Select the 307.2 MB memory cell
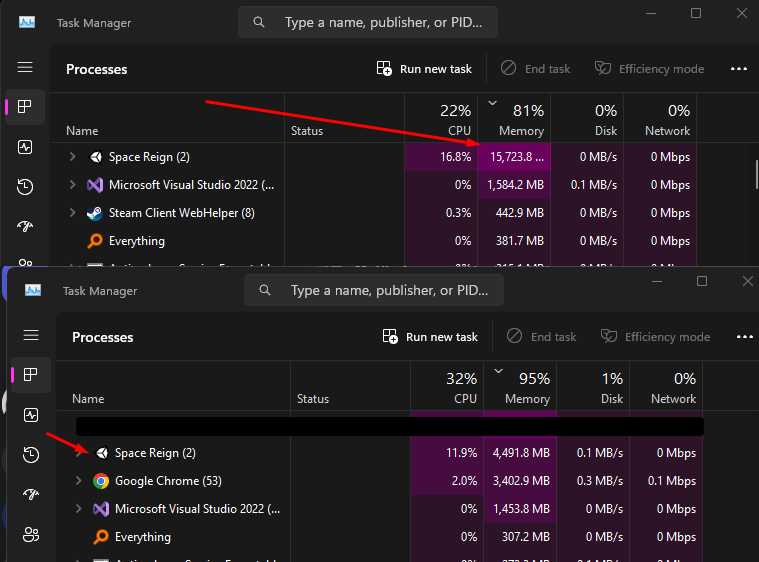Viewport: 759px width, 562px height. (520, 537)
